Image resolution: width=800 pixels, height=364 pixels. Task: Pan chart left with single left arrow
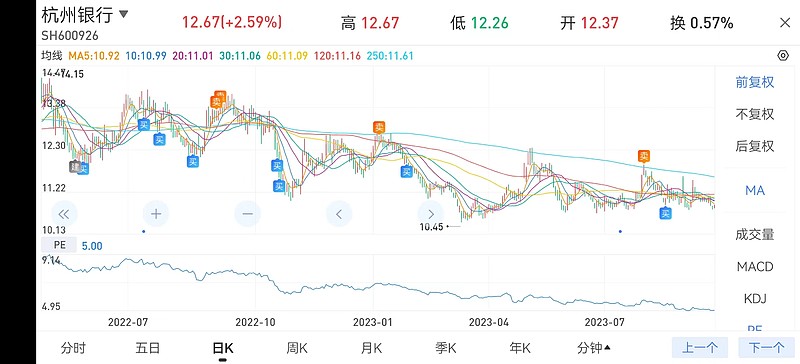click(x=339, y=214)
